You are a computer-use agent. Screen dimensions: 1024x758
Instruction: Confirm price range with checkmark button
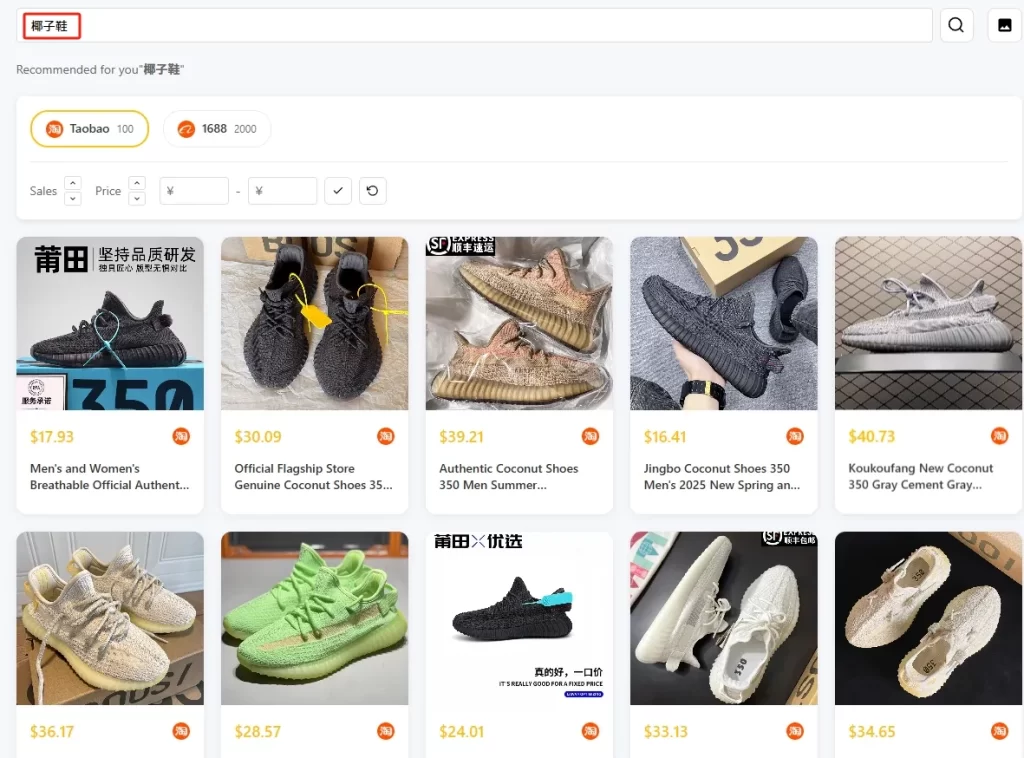[x=338, y=191]
